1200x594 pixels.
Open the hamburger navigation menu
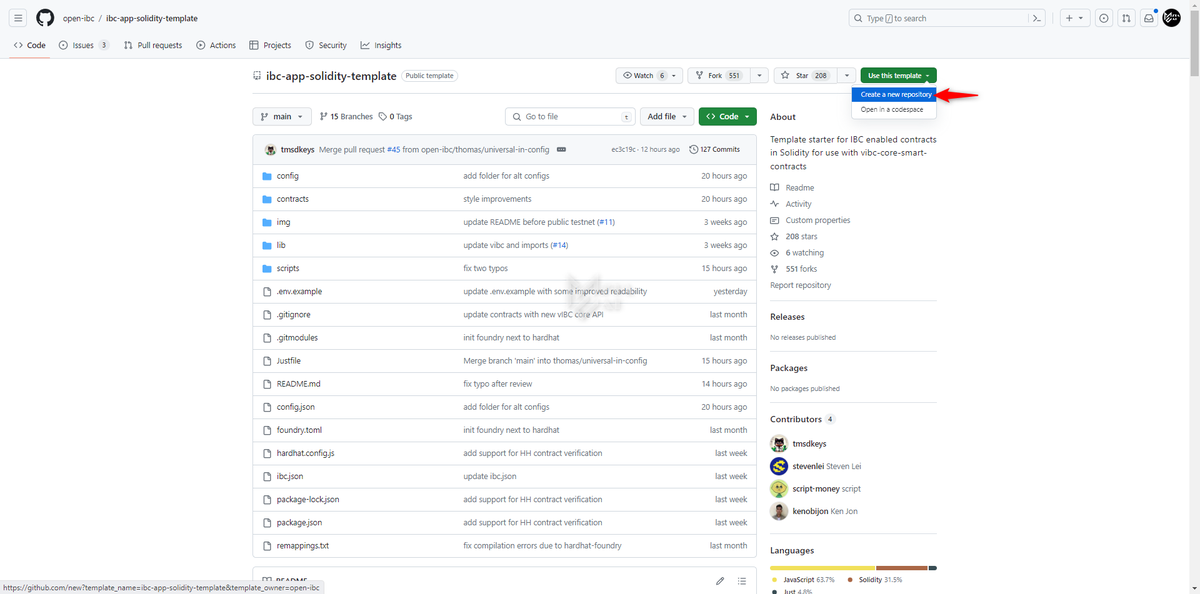tap(19, 18)
